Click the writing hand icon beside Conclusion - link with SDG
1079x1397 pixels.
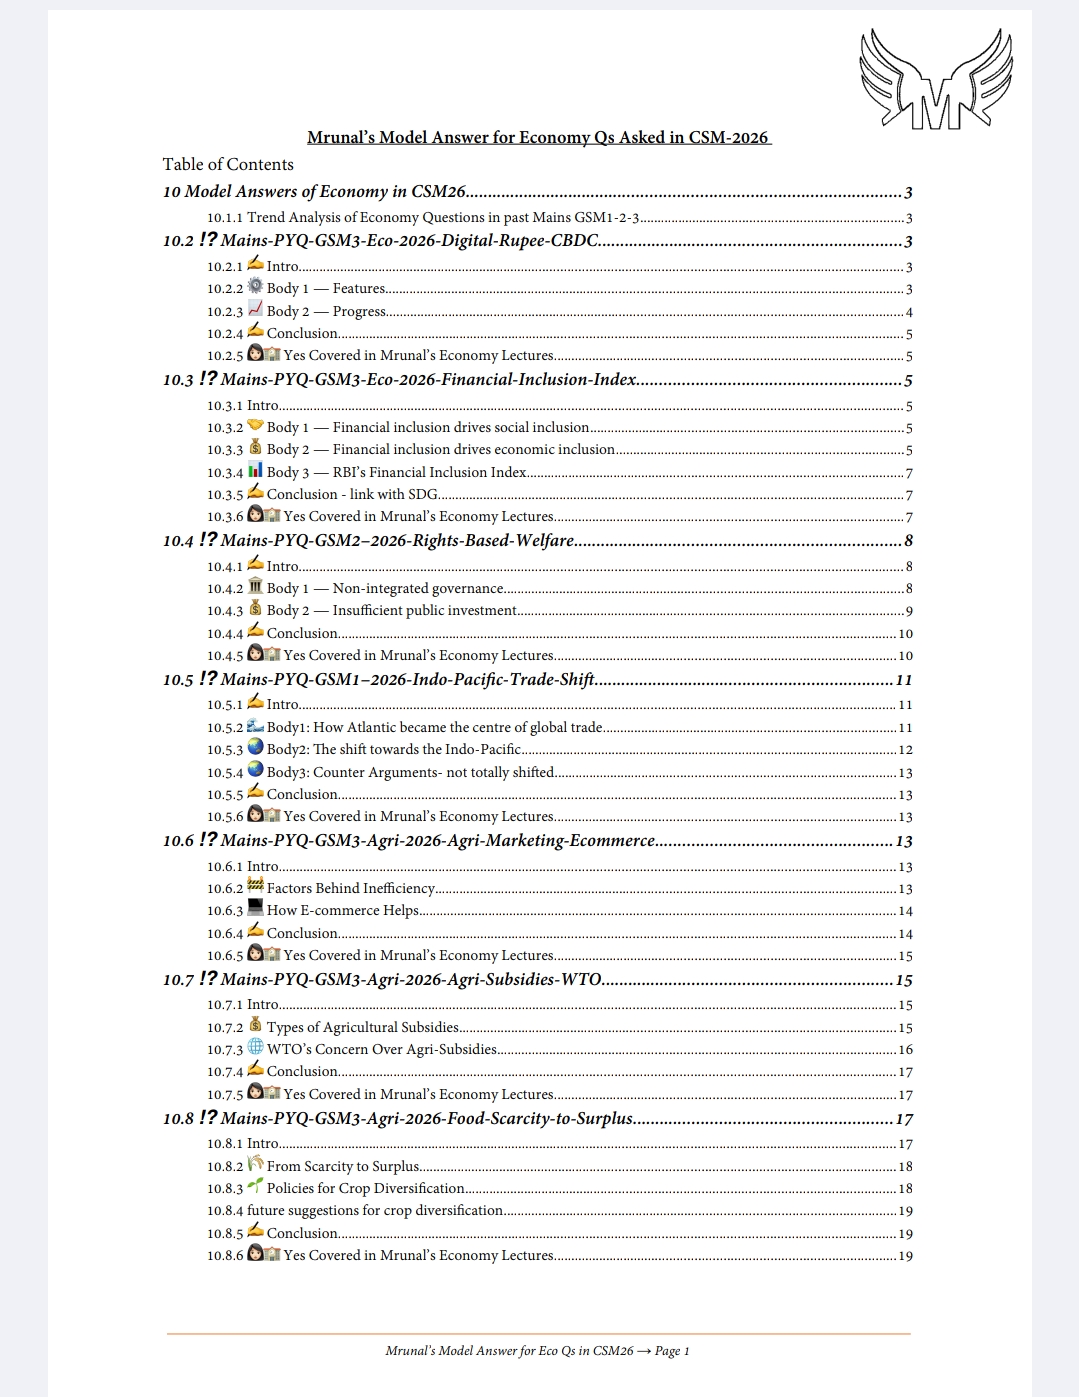[255, 492]
